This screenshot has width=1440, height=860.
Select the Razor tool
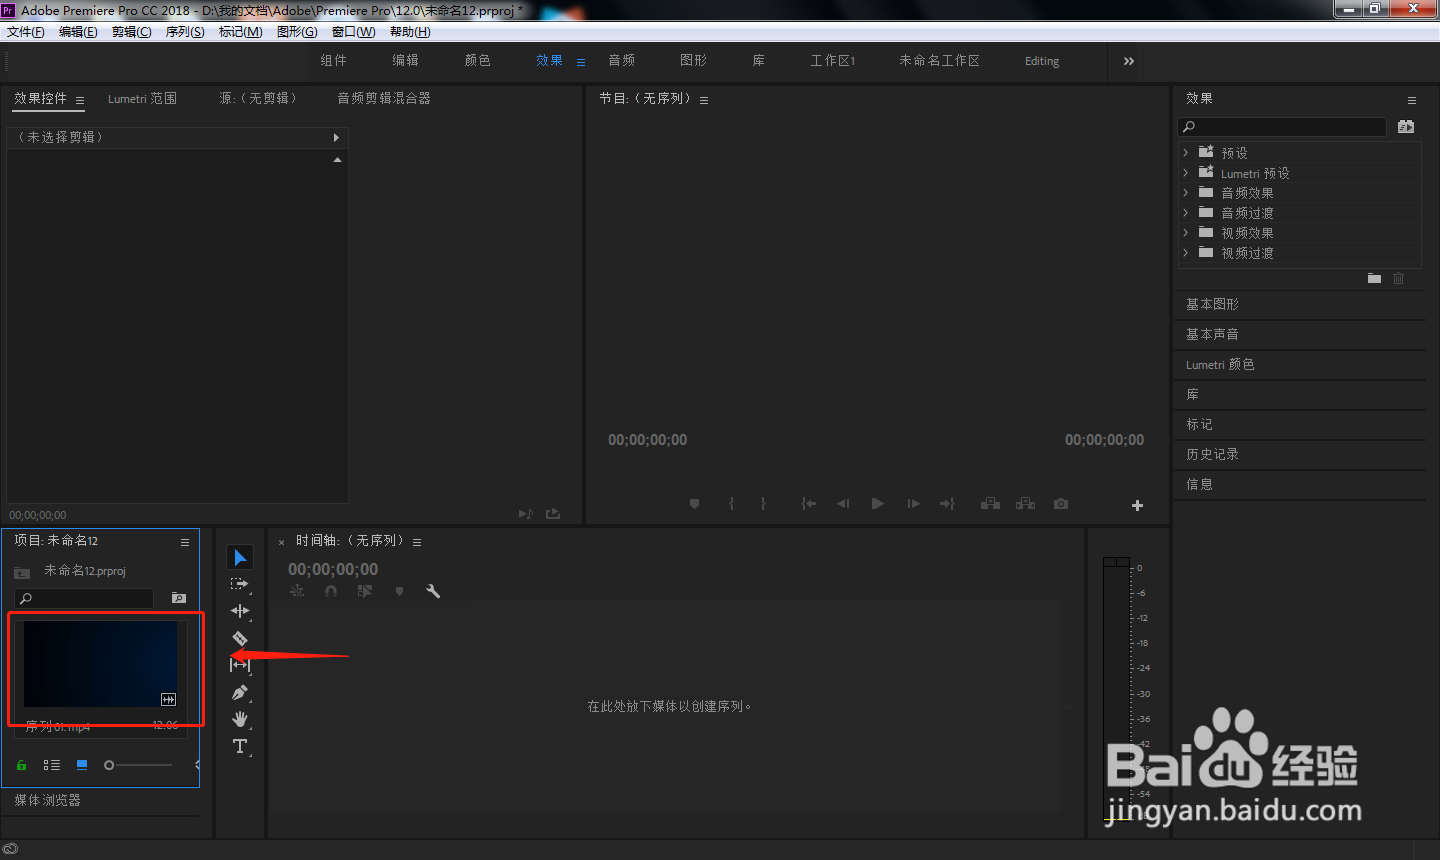(x=240, y=638)
